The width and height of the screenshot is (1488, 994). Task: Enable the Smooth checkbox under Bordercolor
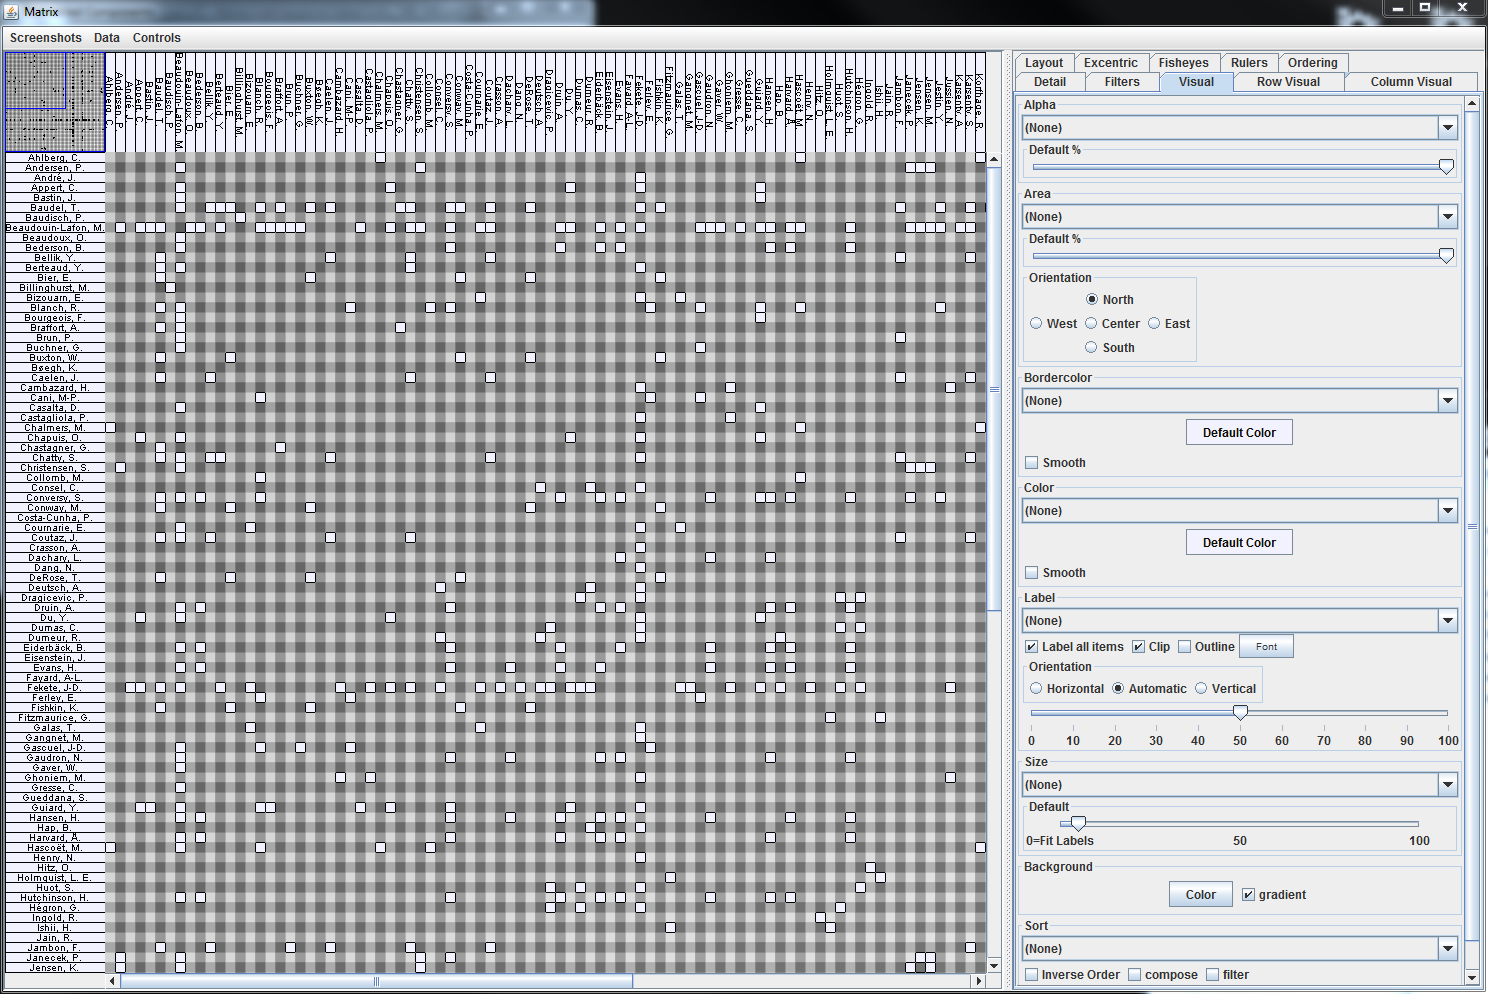[1032, 463]
